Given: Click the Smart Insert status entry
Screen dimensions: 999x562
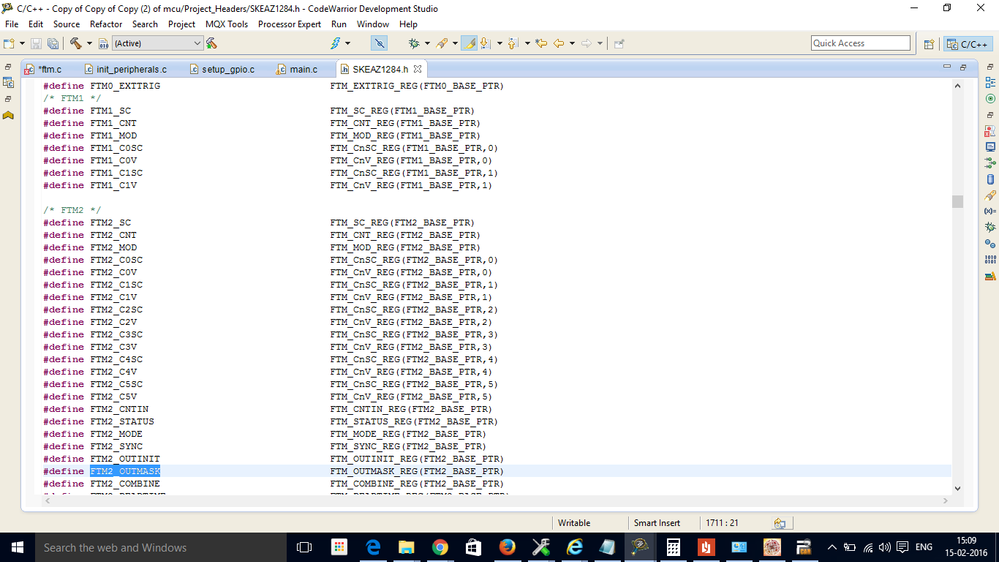Looking at the screenshot, I should click(x=657, y=523).
